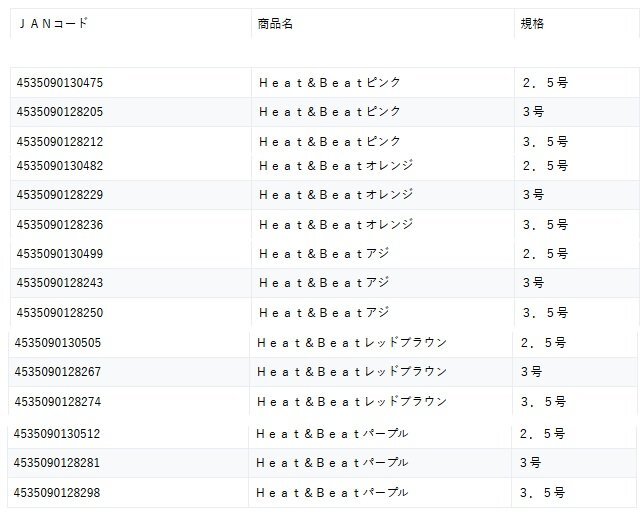Click 3号 size in row 4535090128267
The height and width of the screenshot is (519, 644).
(531, 372)
